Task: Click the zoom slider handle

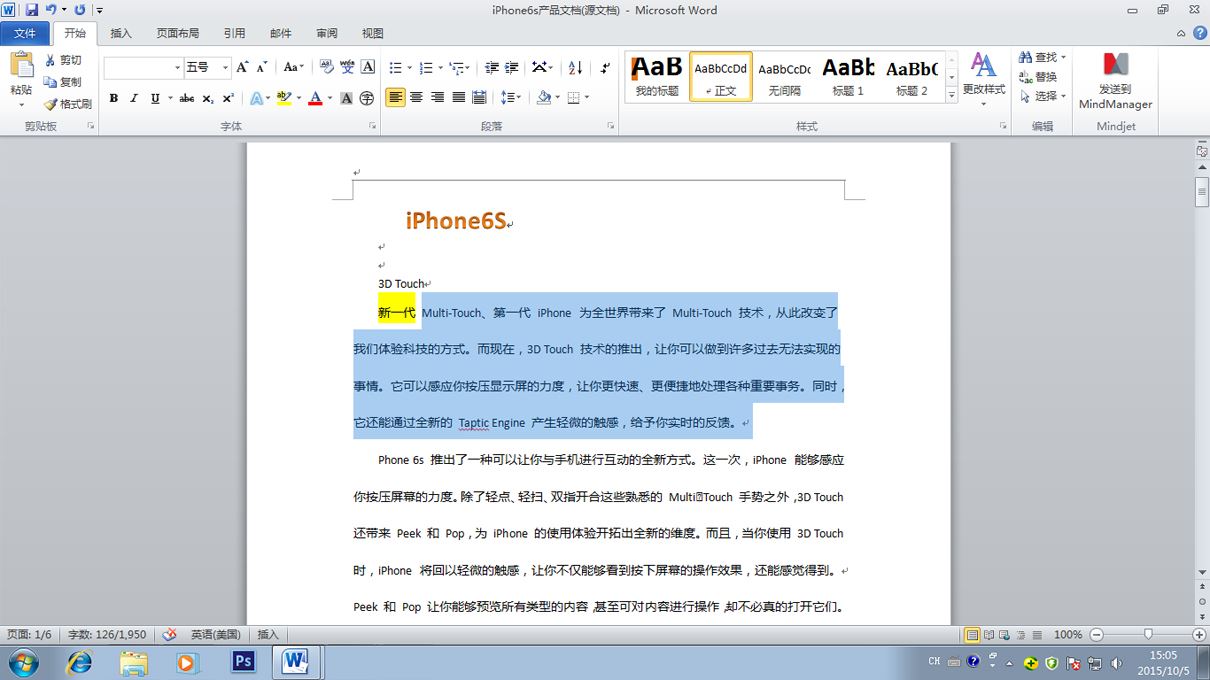Action: tap(1148, 634)
